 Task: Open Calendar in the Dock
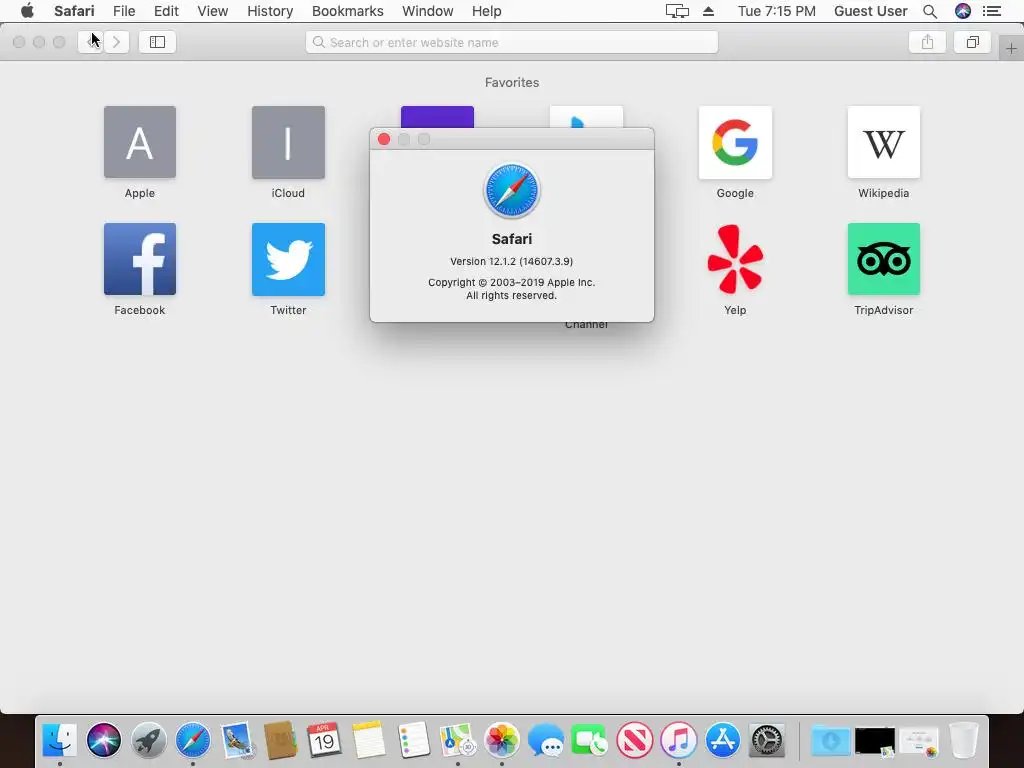(x=324, y=740)
